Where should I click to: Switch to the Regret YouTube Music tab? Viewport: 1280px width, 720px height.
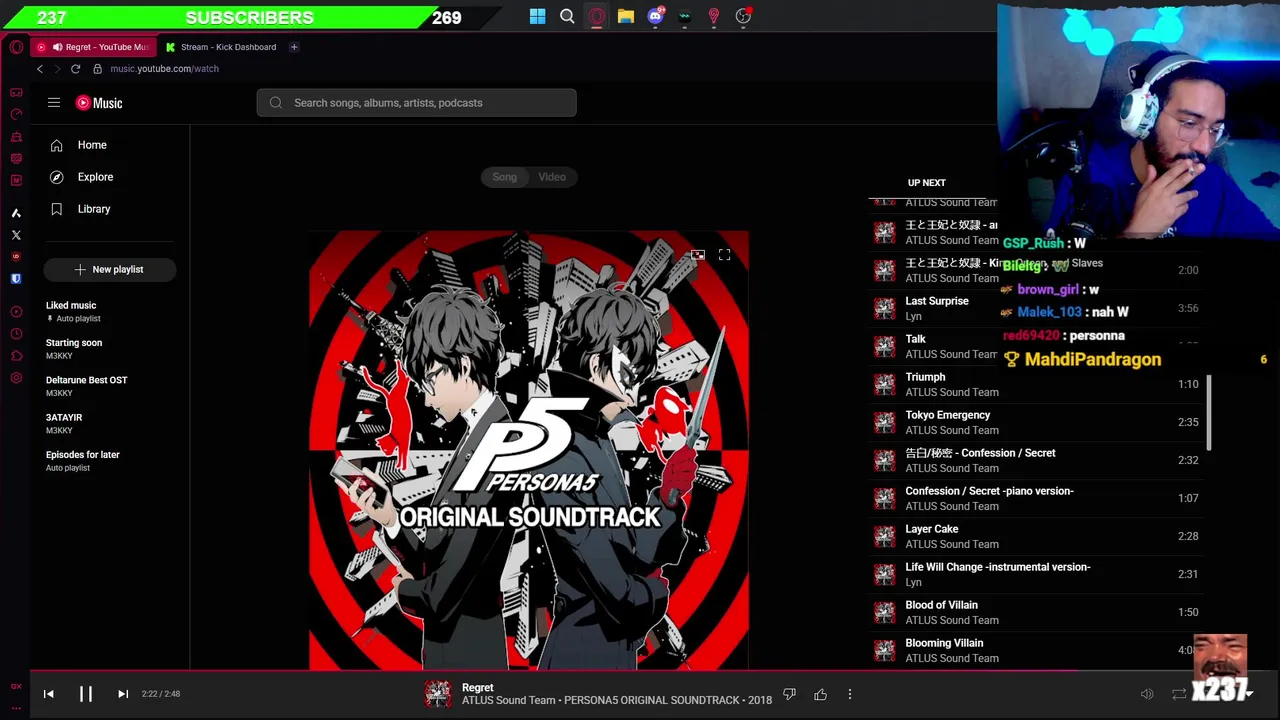(x=95, y=47)
